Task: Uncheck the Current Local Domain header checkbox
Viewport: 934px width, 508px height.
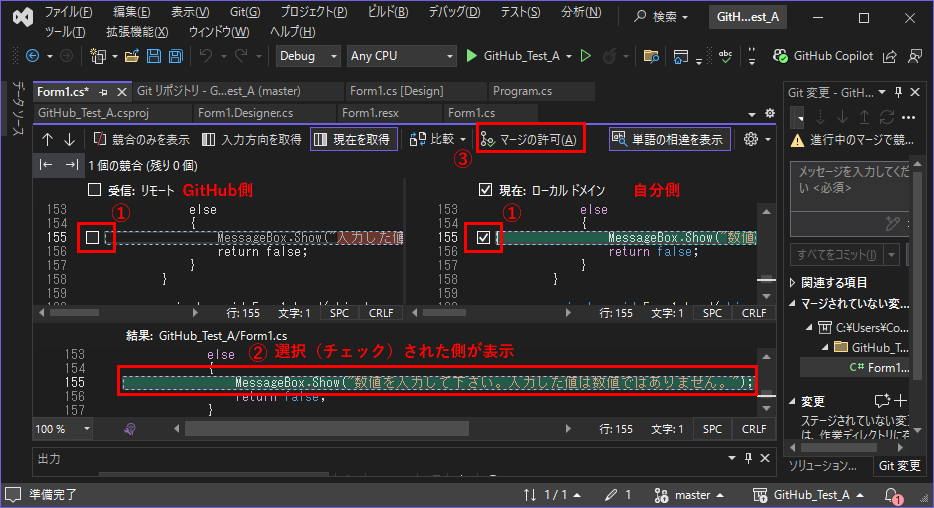Action: pos(485,190)
